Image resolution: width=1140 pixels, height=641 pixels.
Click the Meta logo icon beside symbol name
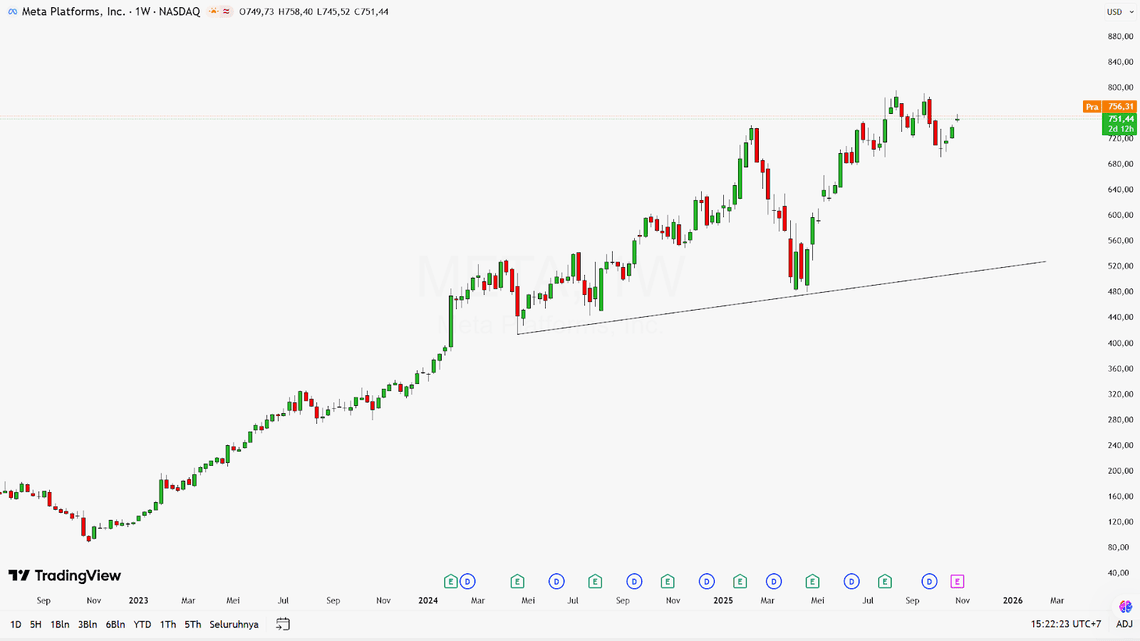(x=13, y=12)
